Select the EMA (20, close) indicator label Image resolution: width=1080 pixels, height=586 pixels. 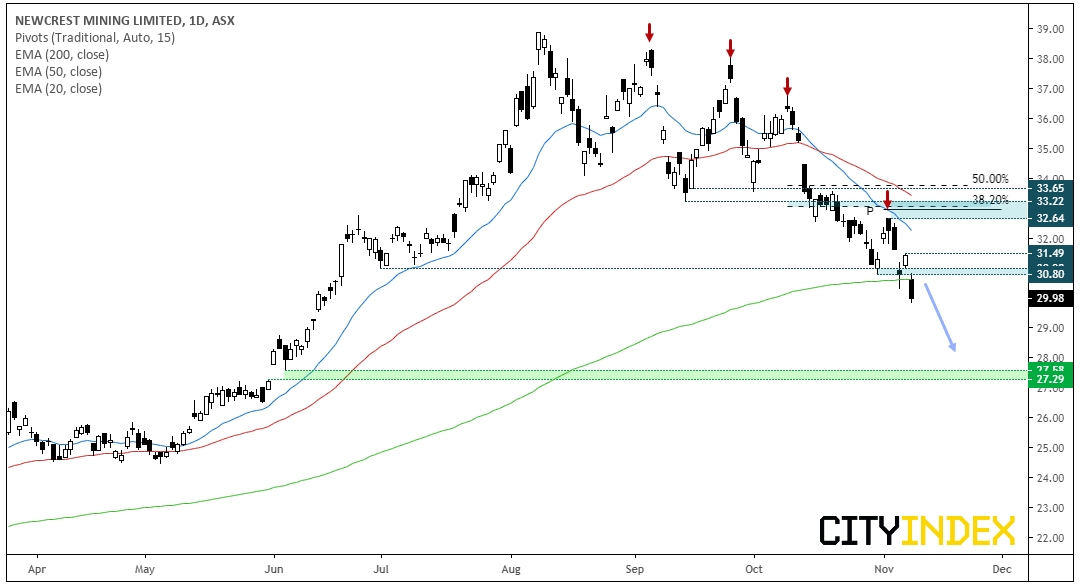[x=59, y=89]
